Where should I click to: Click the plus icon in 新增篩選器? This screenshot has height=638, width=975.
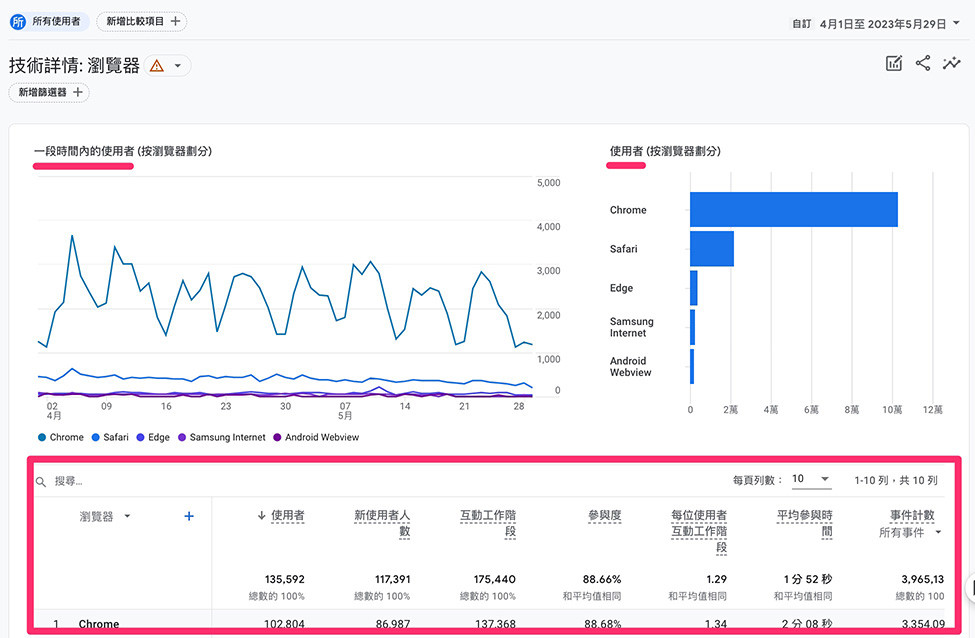coord(78,92)
